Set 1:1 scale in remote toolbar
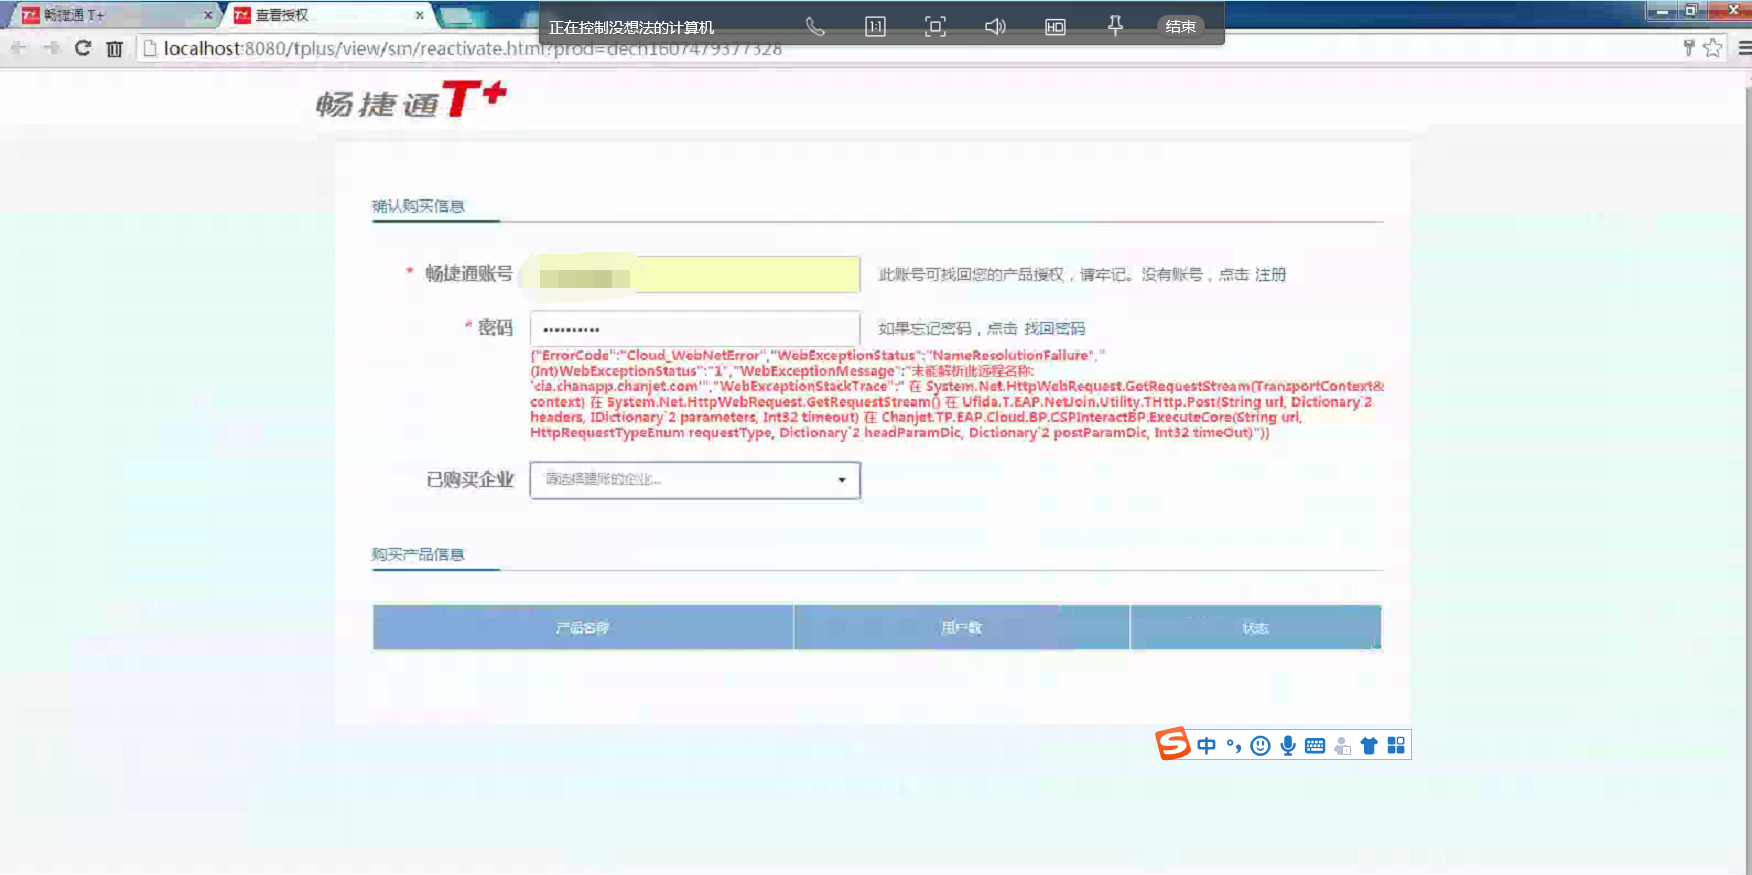 (875, 27)
